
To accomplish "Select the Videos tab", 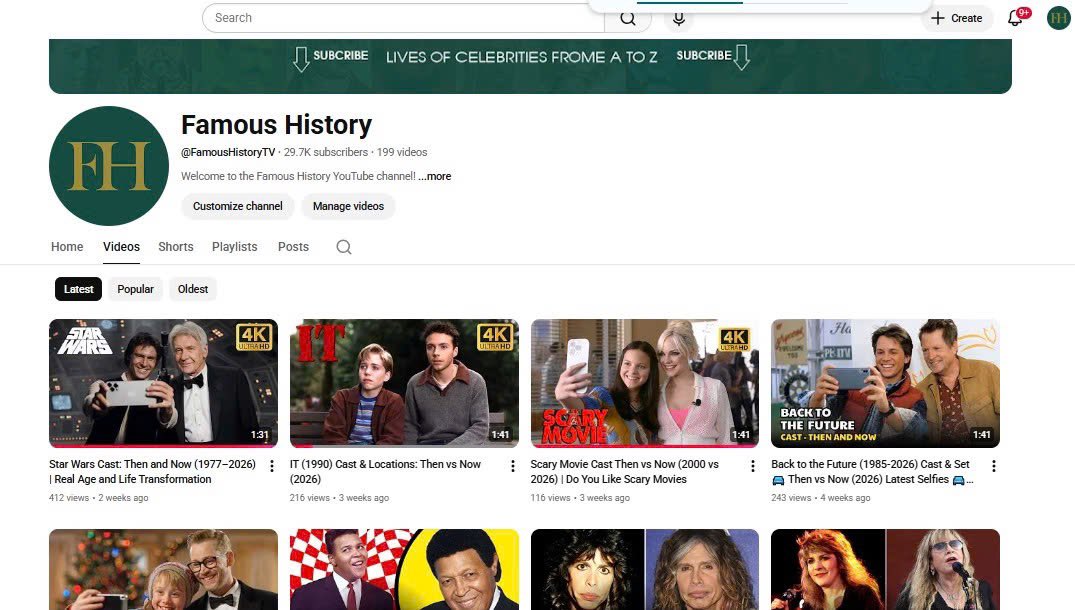I will pyautogui.click(x=121, y=247).
